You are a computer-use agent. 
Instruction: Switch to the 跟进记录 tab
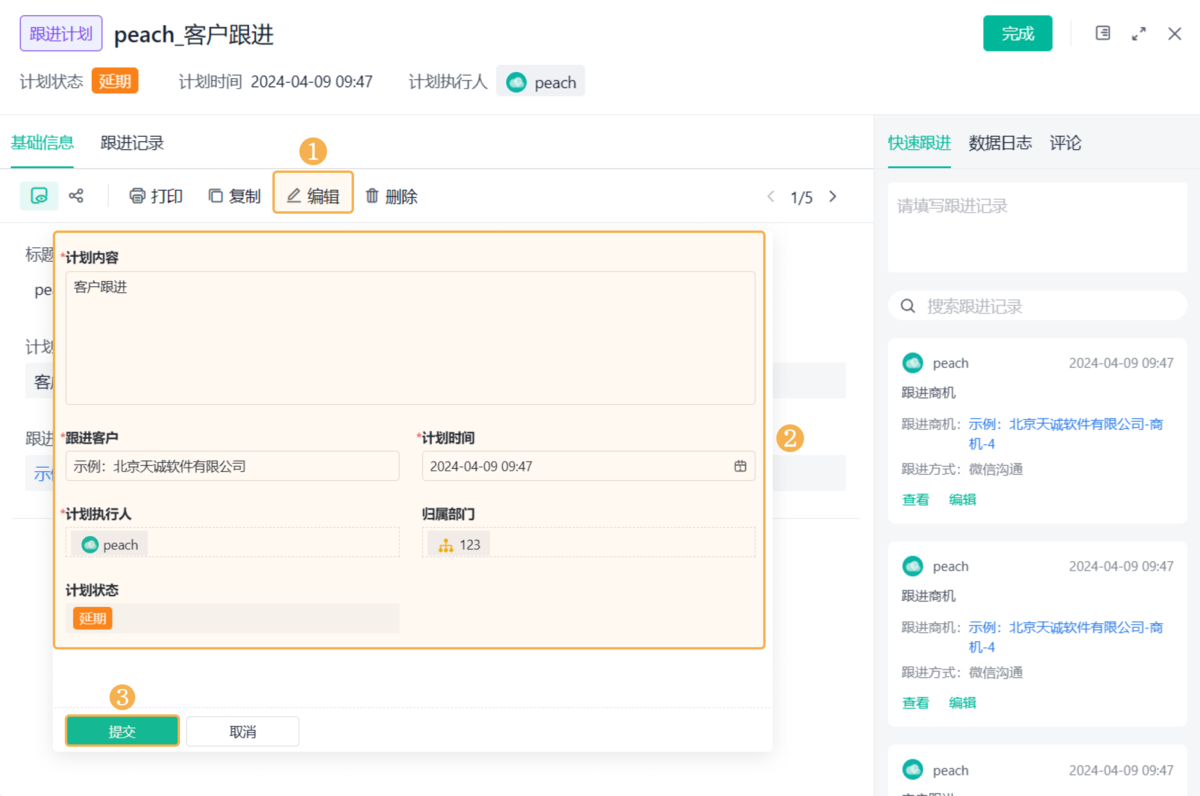[x=132, y=143]
